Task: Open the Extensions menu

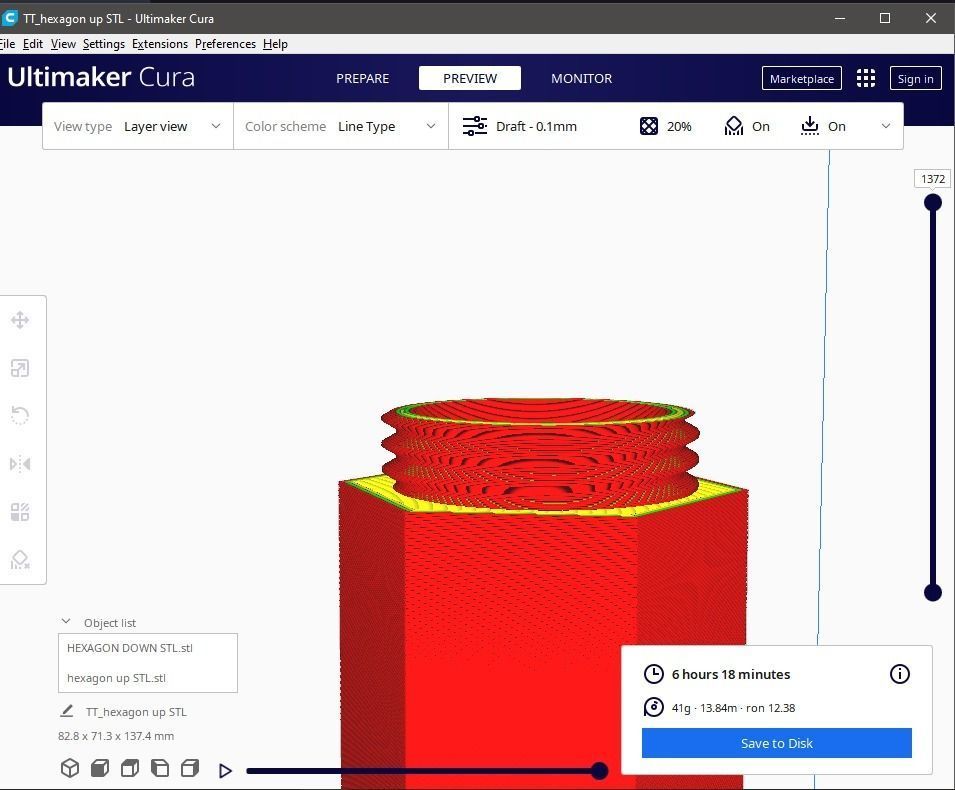Action: [160, 44]
